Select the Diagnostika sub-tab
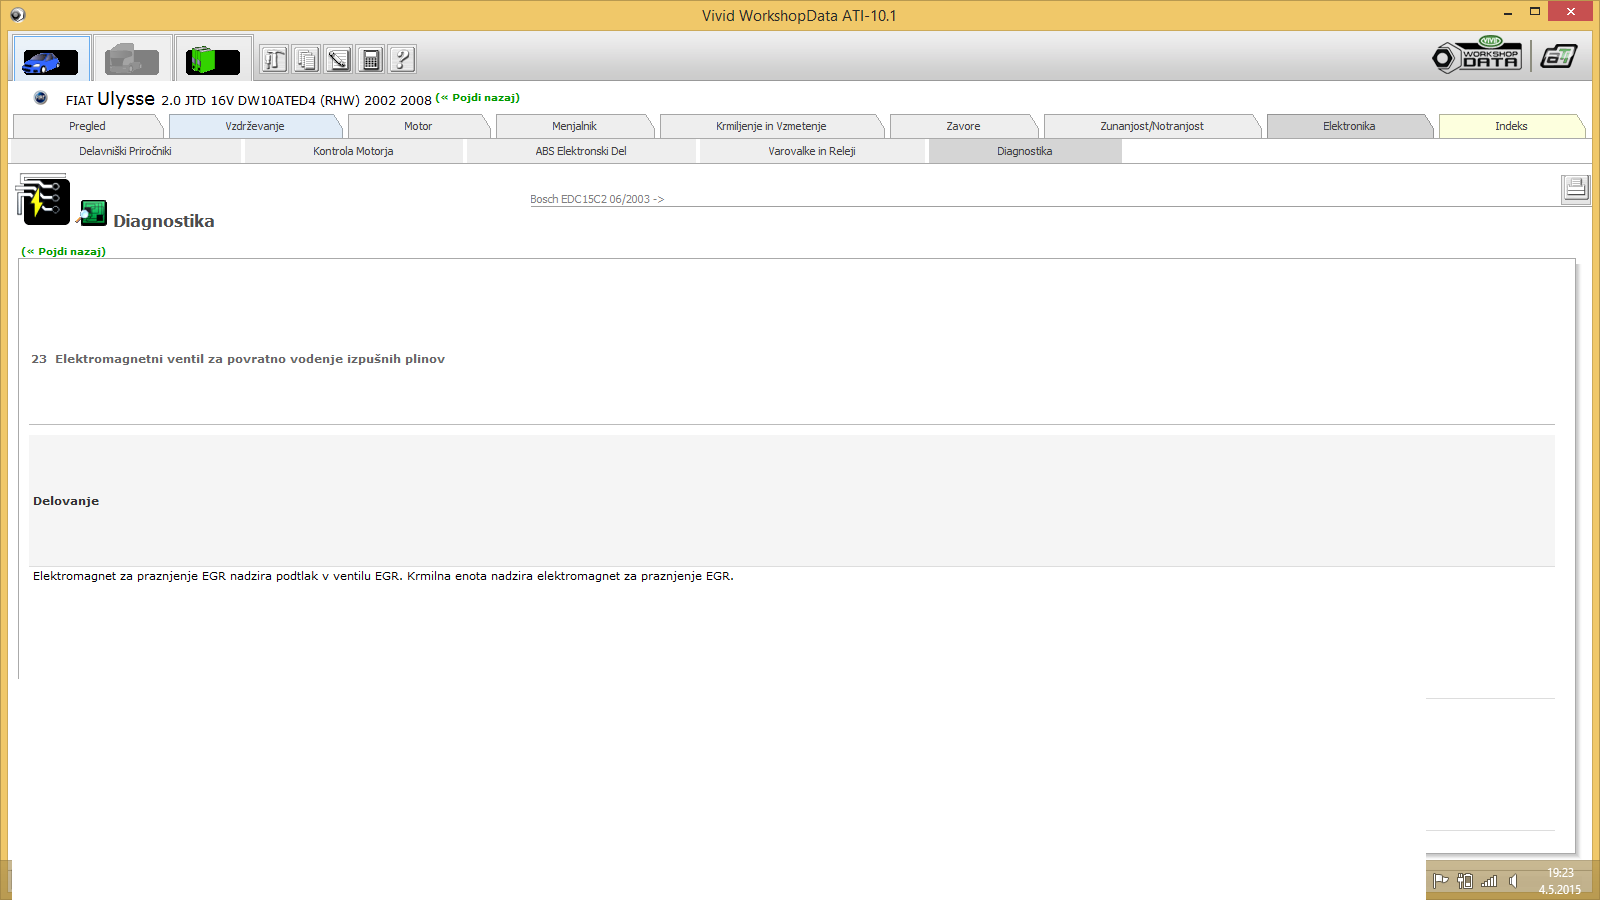Screen dimensions: 1600x900 point(1024,151)
